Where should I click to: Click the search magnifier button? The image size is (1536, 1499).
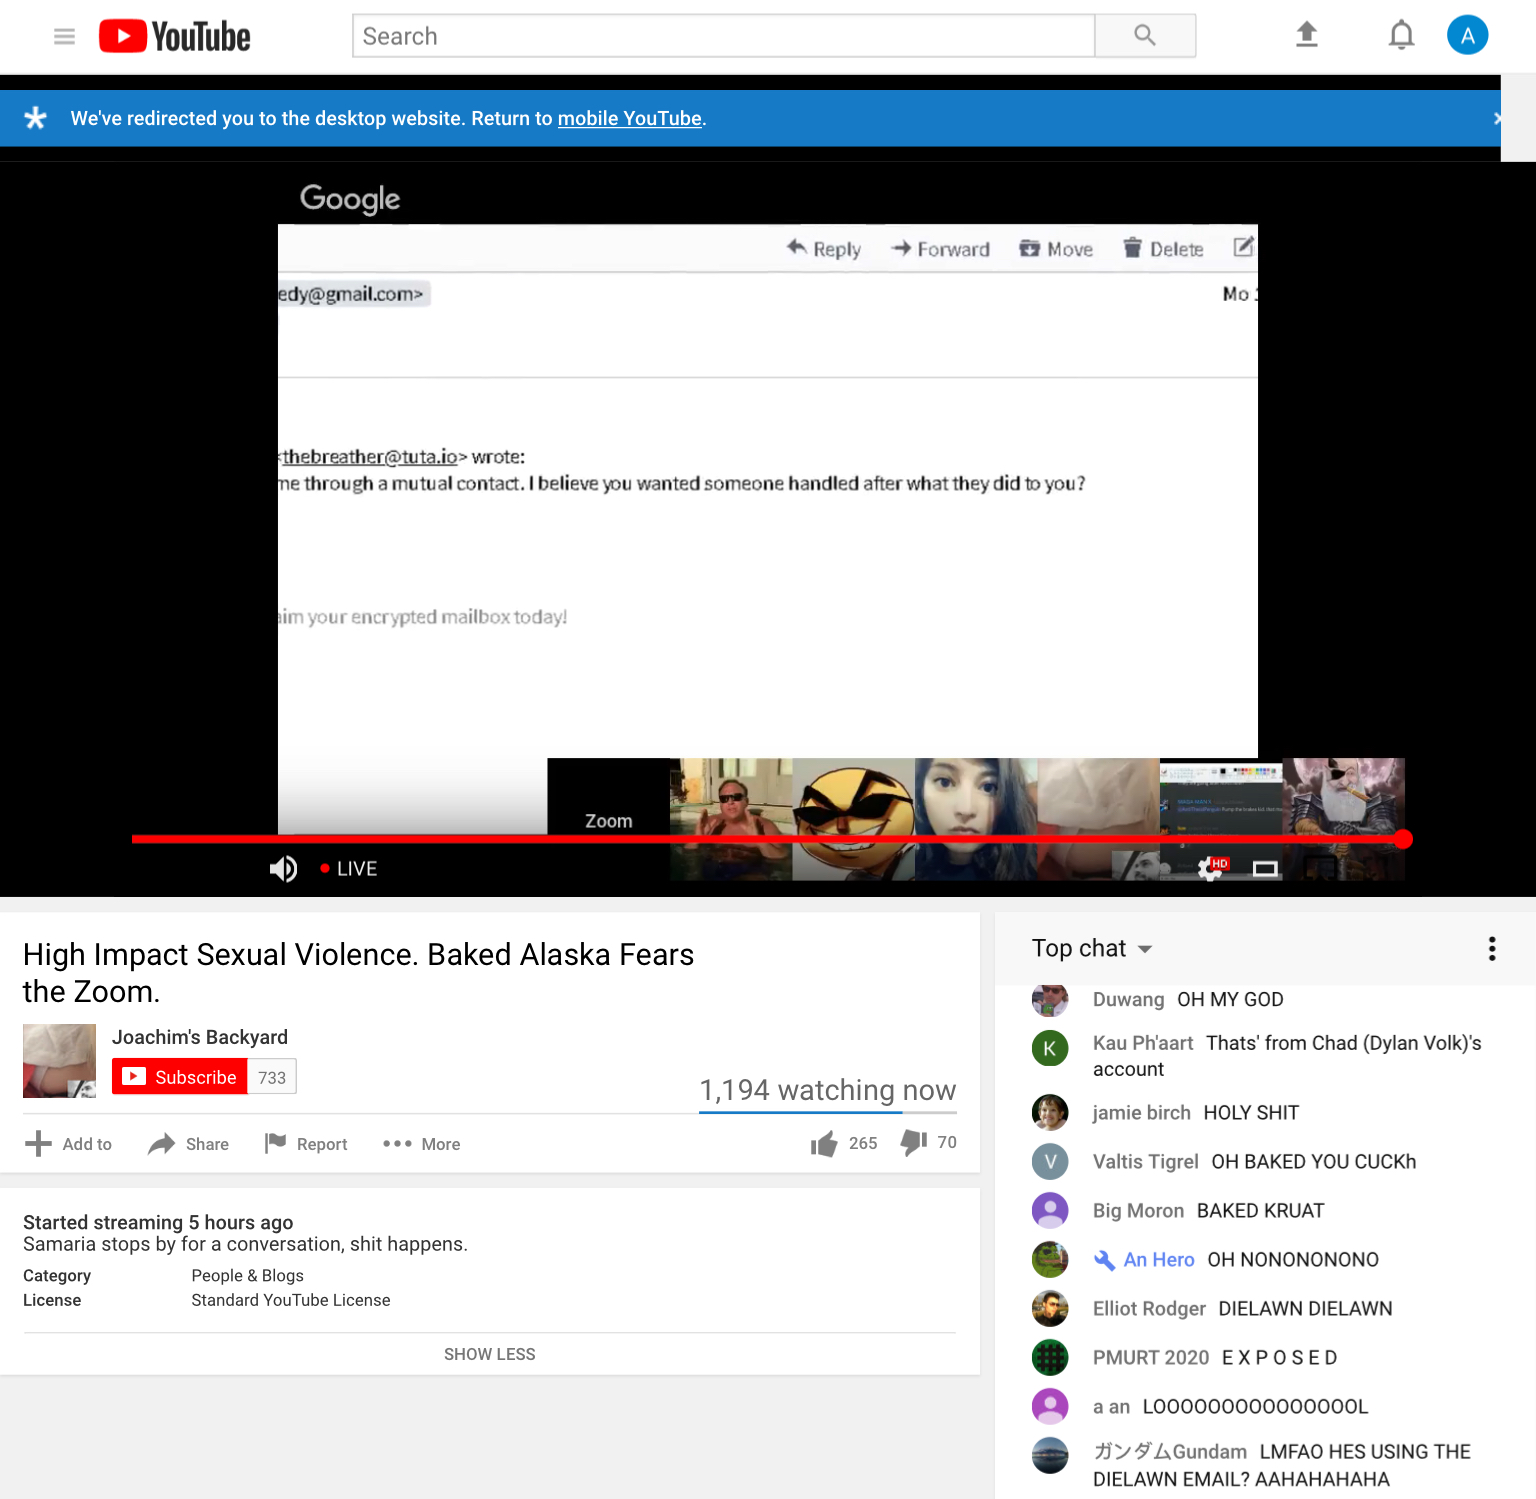coord(1145,36)
